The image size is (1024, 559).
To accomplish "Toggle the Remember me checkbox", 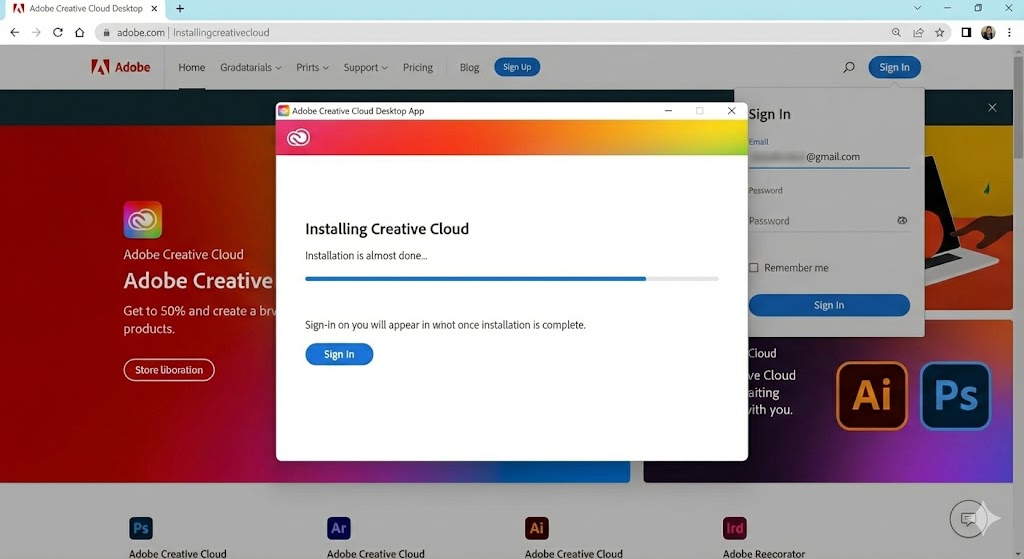I will tap(754, 268).
